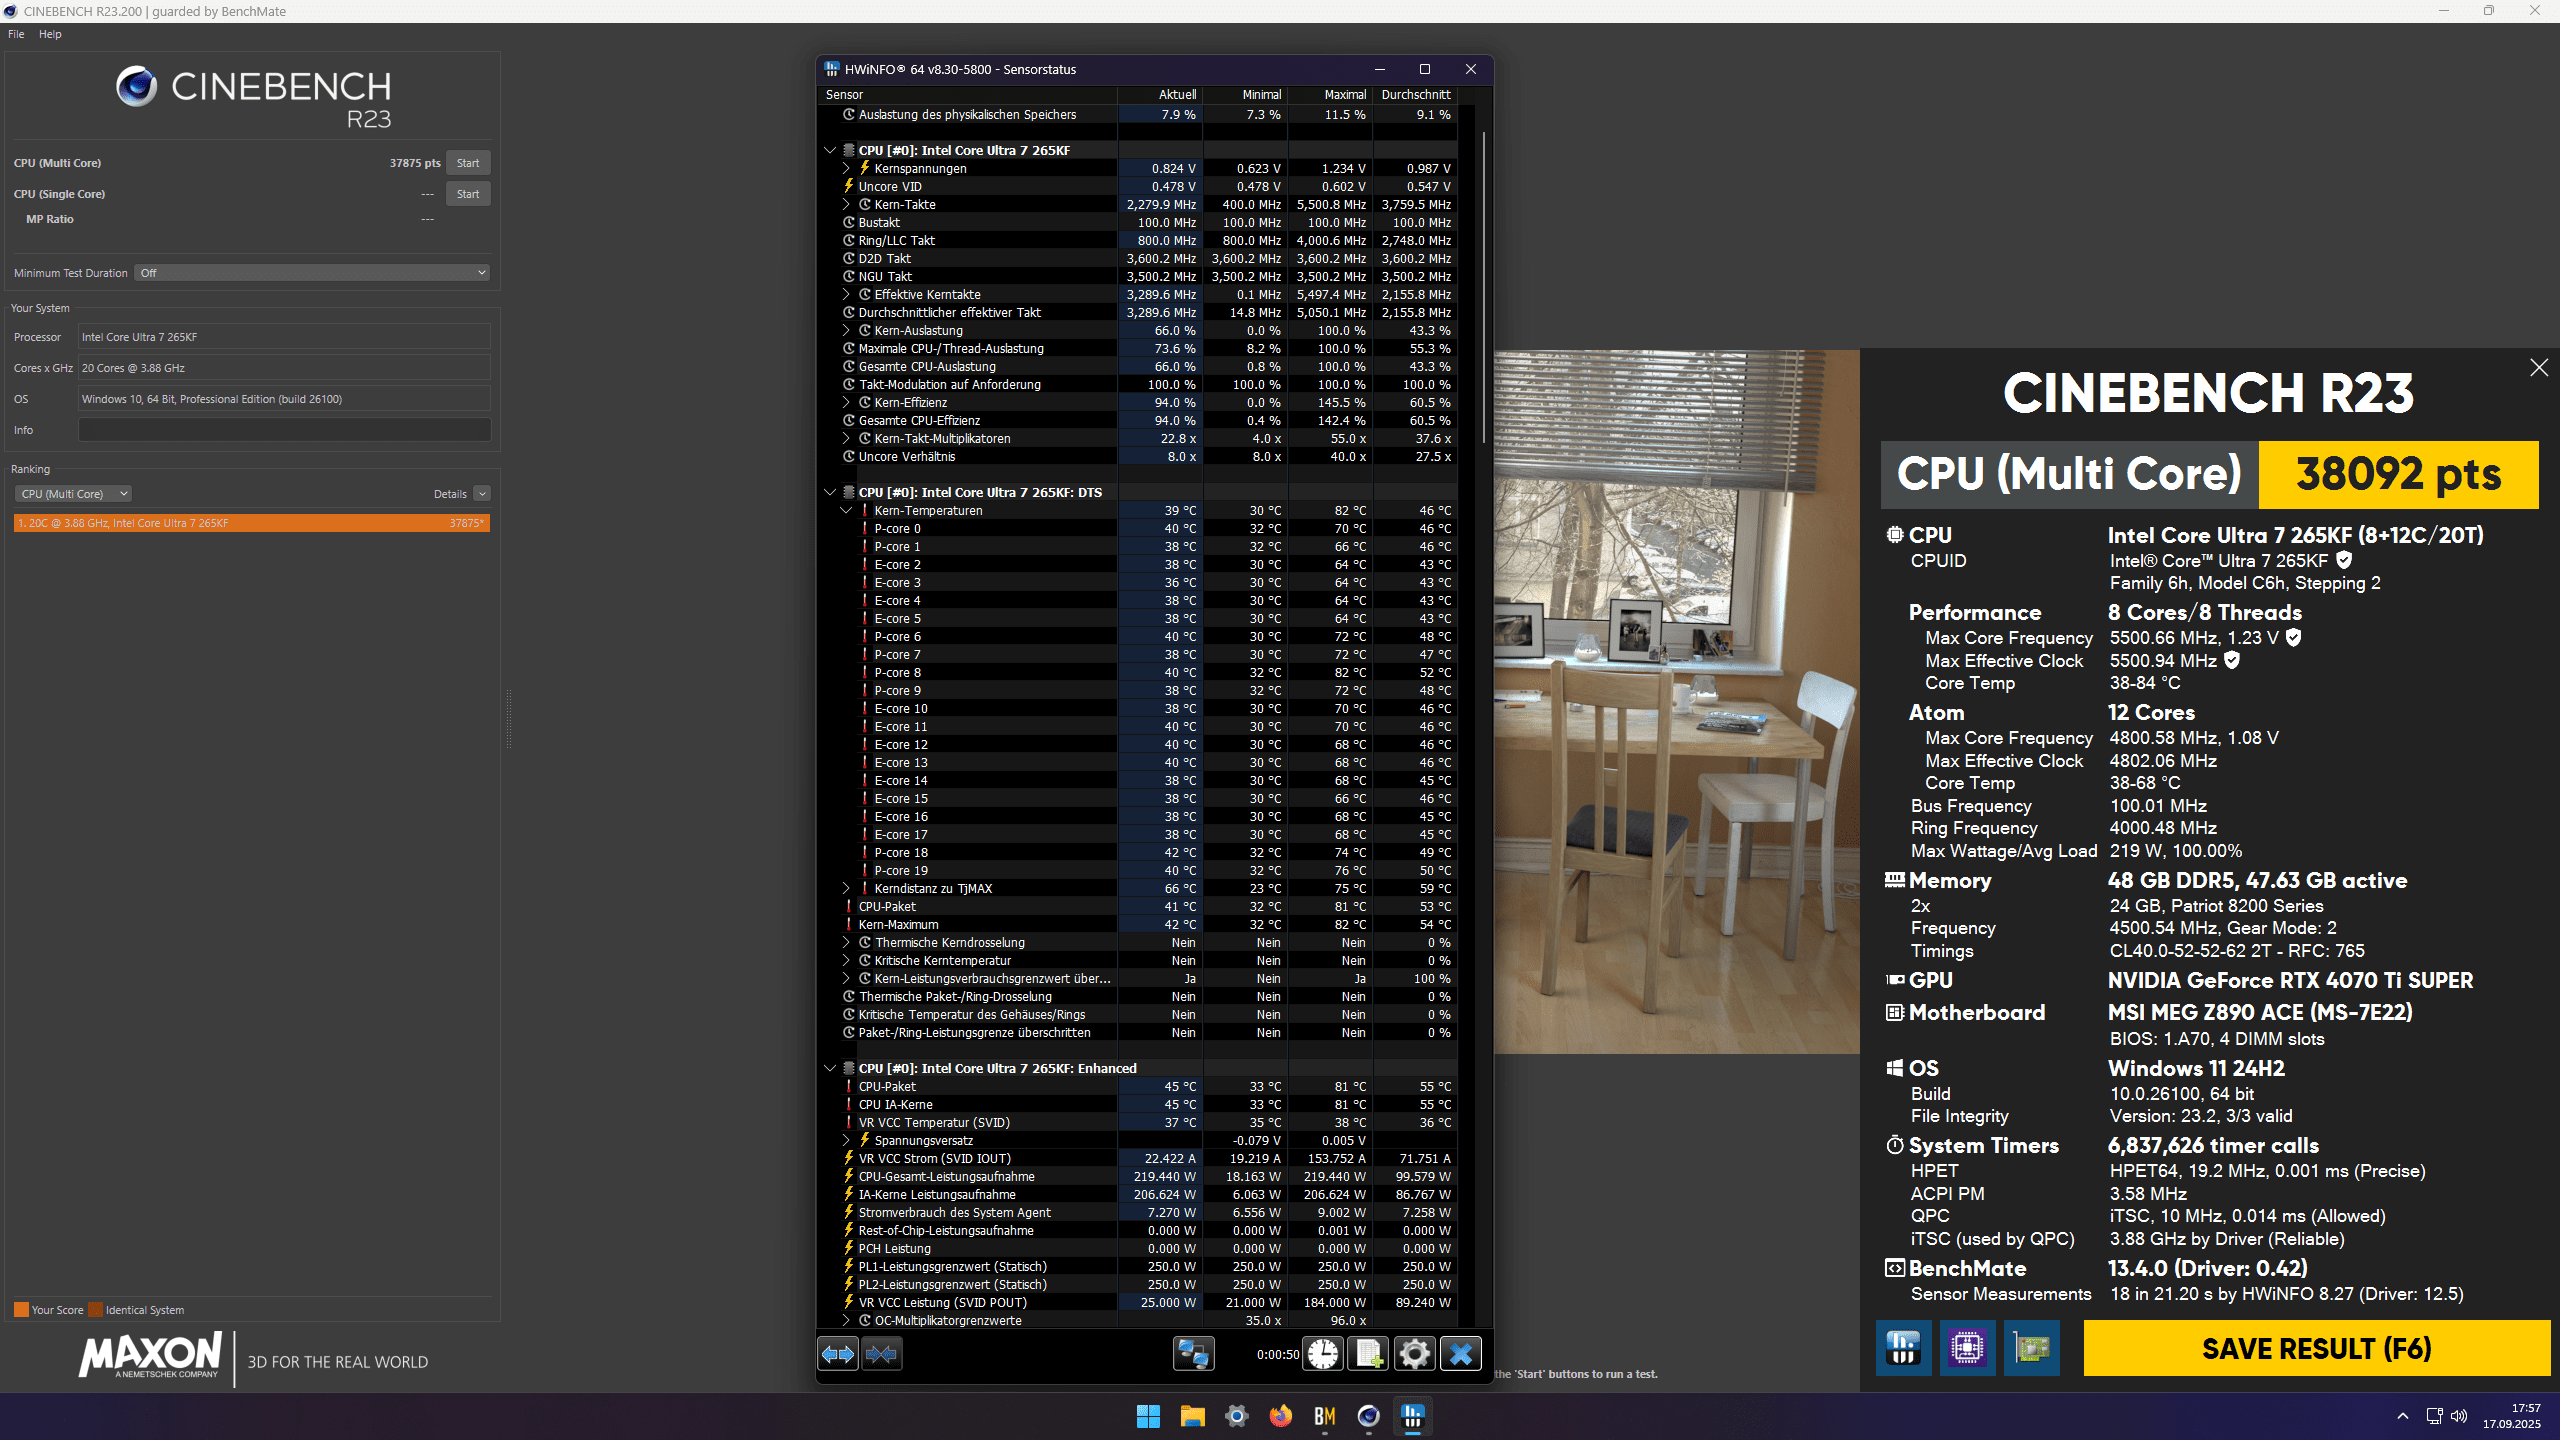Click the HWiNFO expand columns arrows icon
The image size is (2560, 1440).
837,1354
